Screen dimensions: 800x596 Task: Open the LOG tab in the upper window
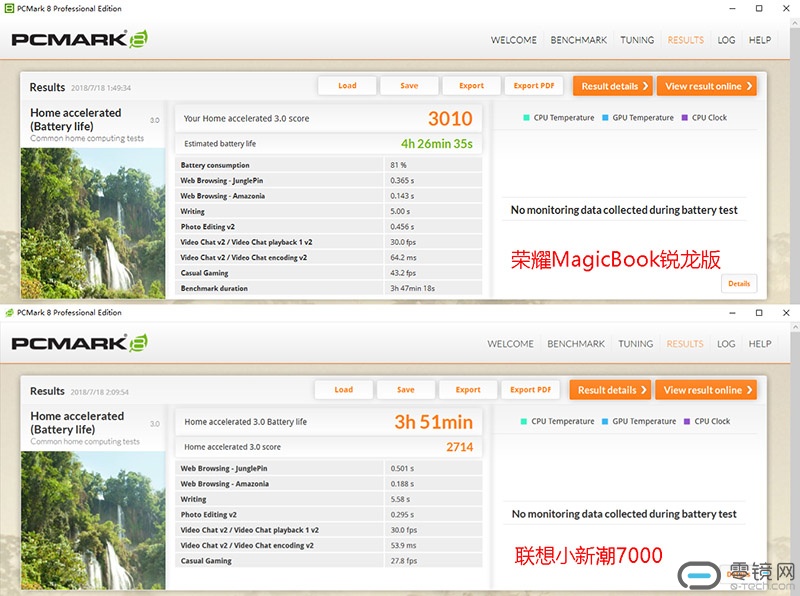[726, 40]
